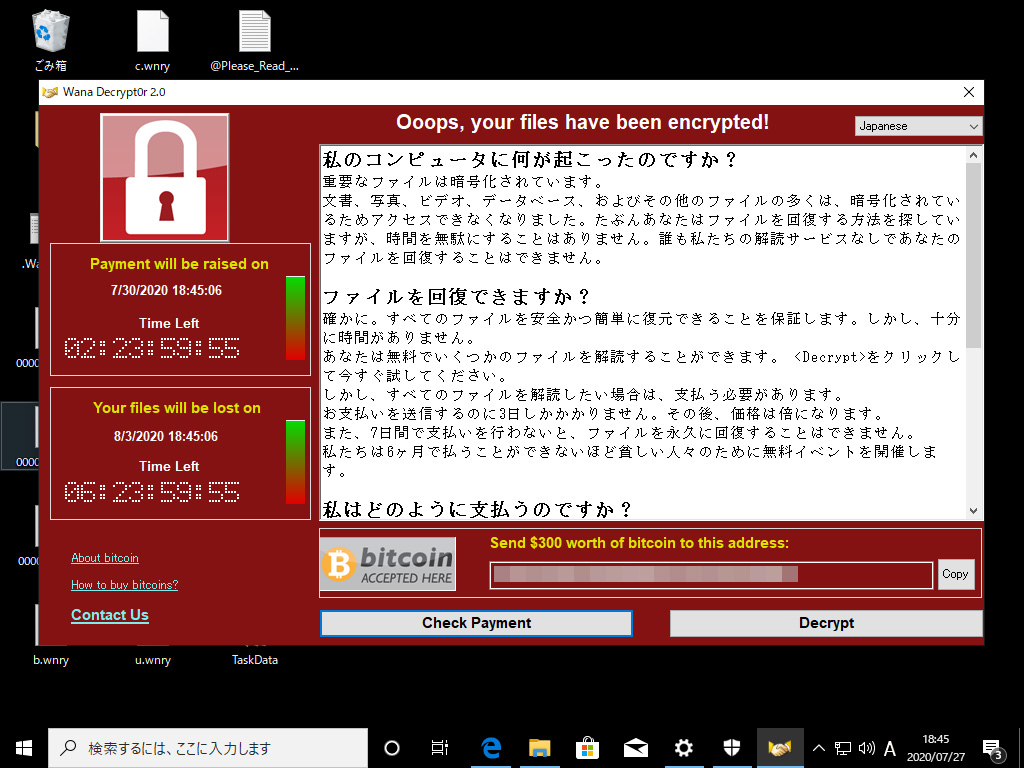Click the taskbar search box
This screenshot has height=768, width=1024.
pos(208,748)
